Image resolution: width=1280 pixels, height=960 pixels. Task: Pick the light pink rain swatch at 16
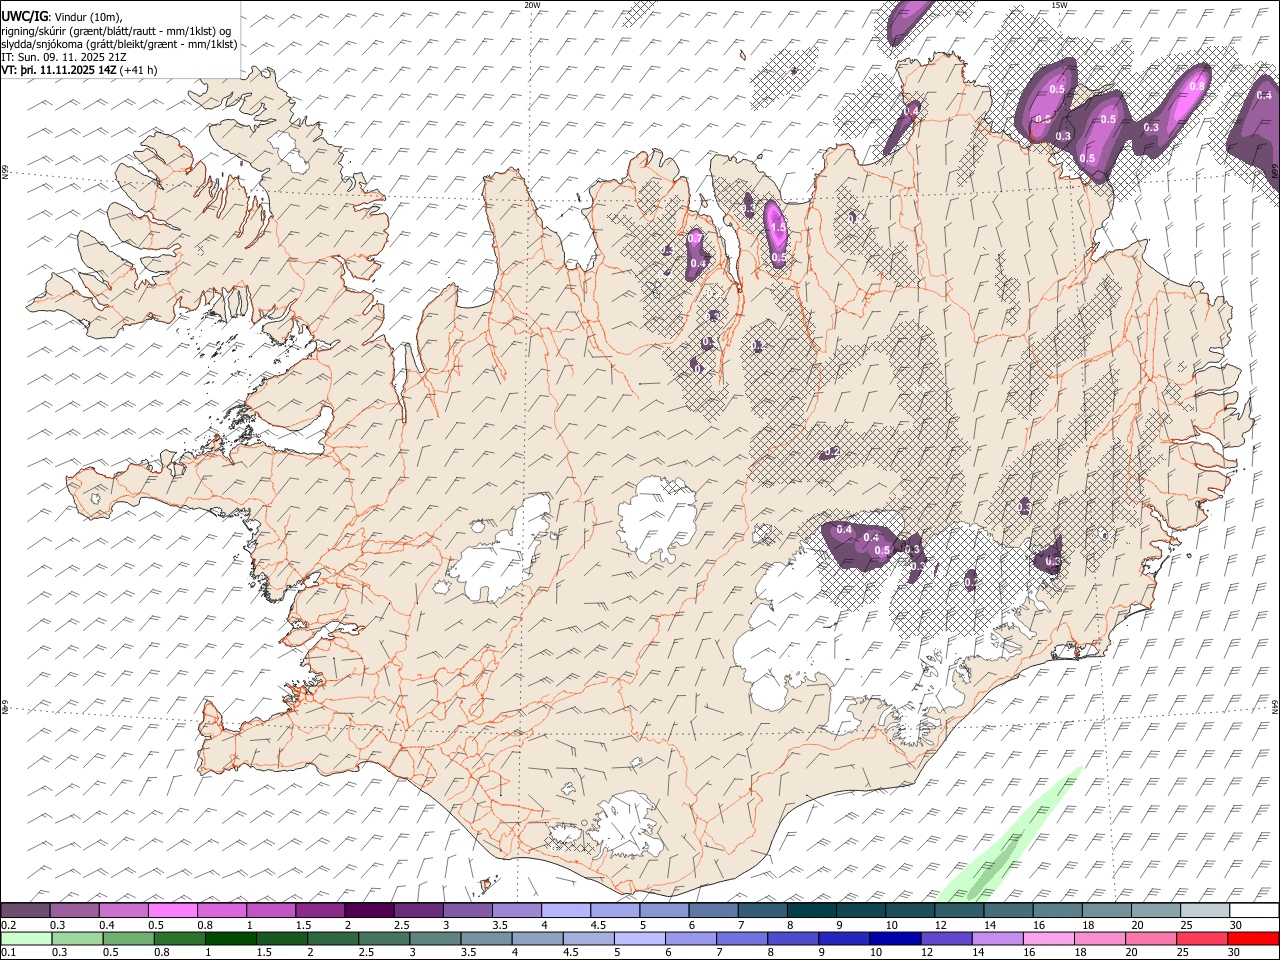(x=1049, y=938)
